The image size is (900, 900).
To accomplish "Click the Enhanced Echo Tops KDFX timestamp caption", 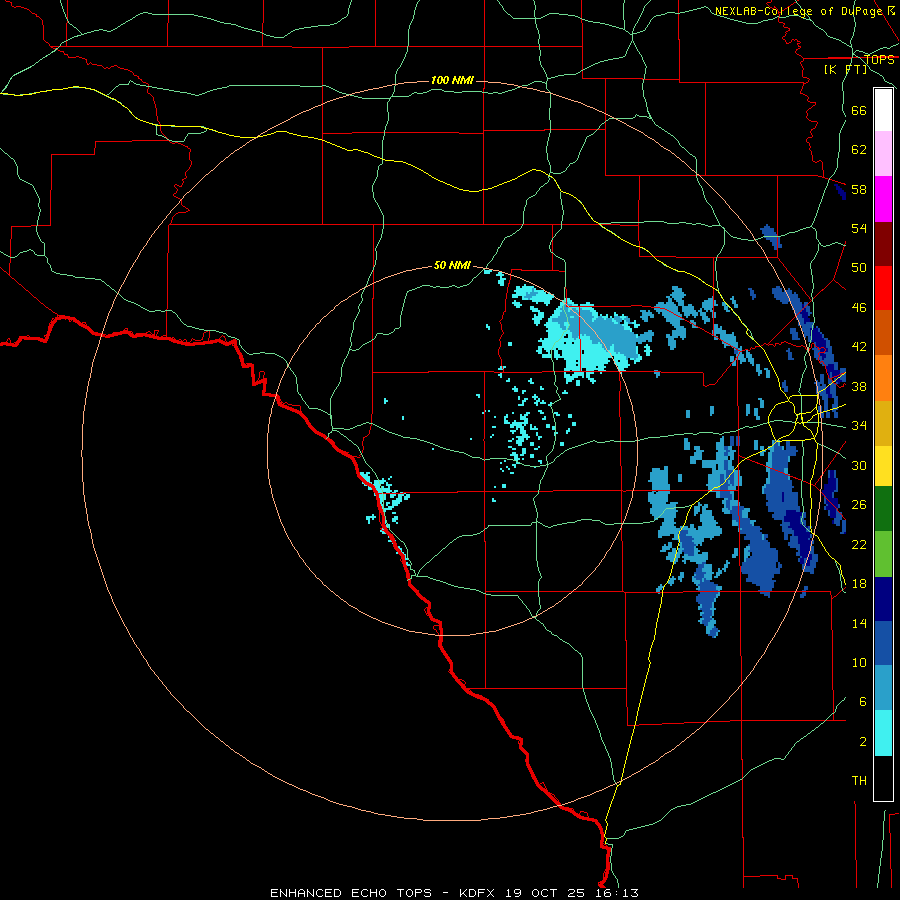I will (x=454, y=893).
